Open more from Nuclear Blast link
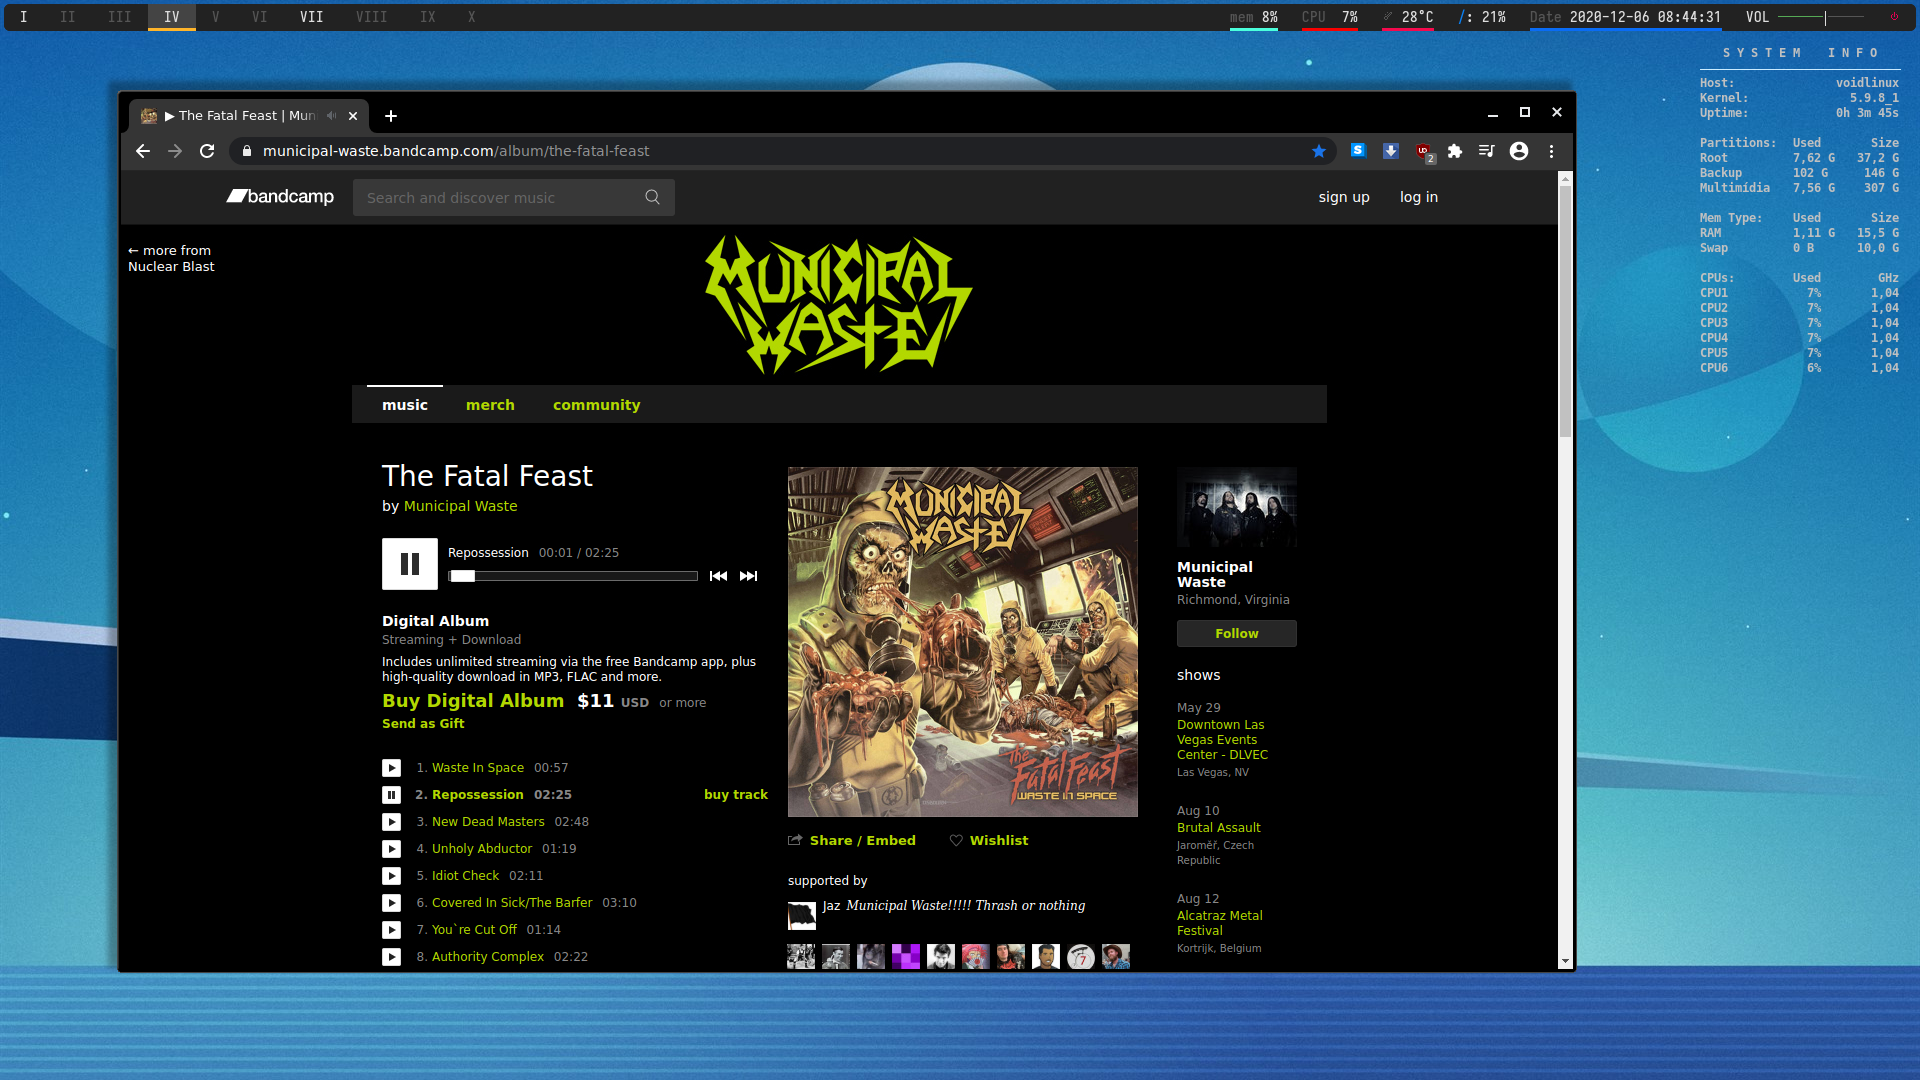Viewport: 1920px width, 1080px height. click(x=171, y=259)
